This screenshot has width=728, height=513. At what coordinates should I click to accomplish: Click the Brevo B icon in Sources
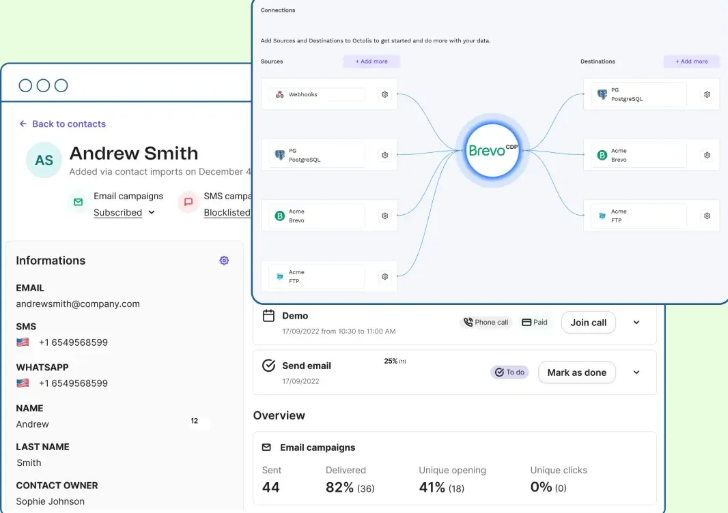280,216
